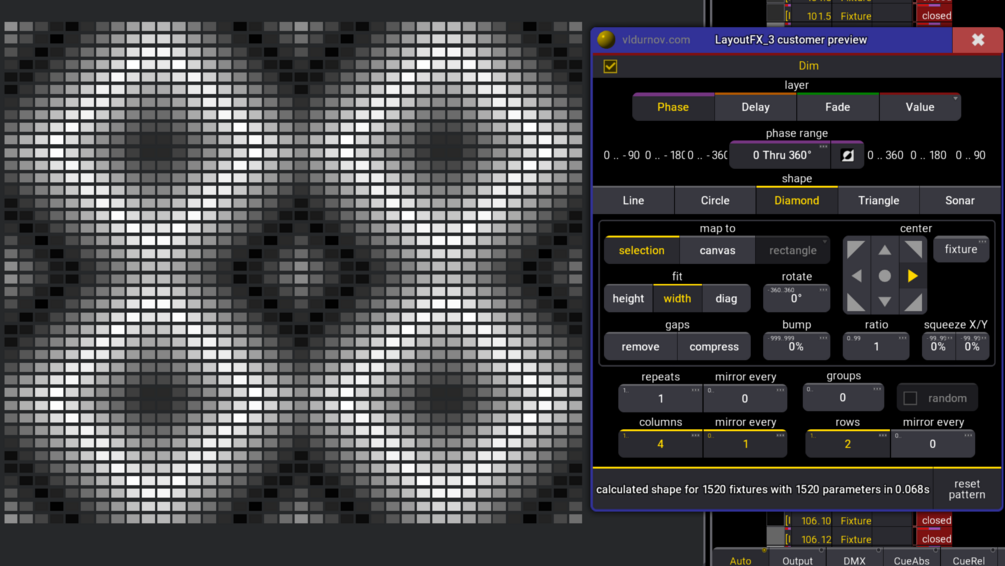This screenshot has height=566, width=1005.
Task: Set center to bottom-right corner arrow
Action: tap(913, 301)
